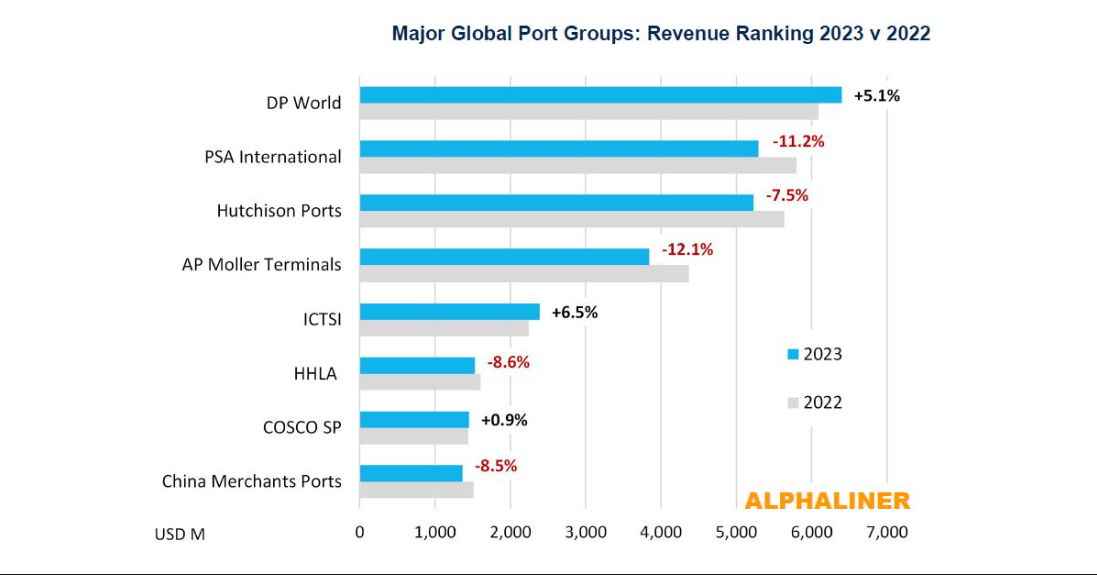Click the +6.5% label beside ICTSI
The height and width of the screenshot is (575, 1097).
(574, 312)
